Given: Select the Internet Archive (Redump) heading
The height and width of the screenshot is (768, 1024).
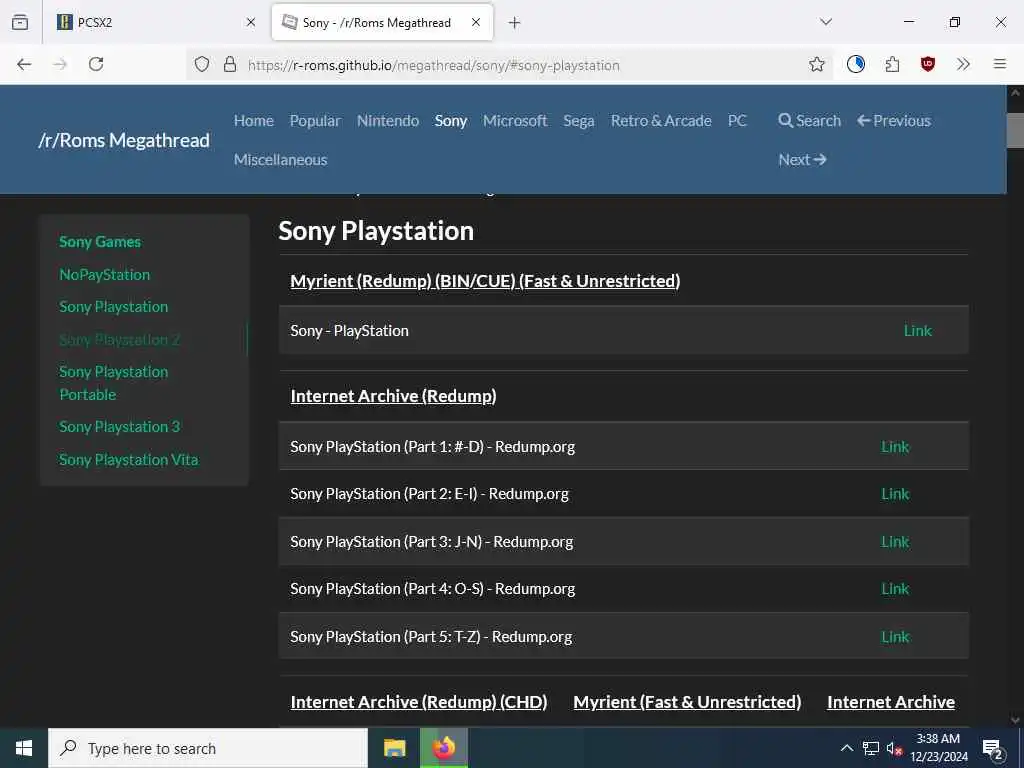Looking at the screenshot, I should [x=393, y=396].
